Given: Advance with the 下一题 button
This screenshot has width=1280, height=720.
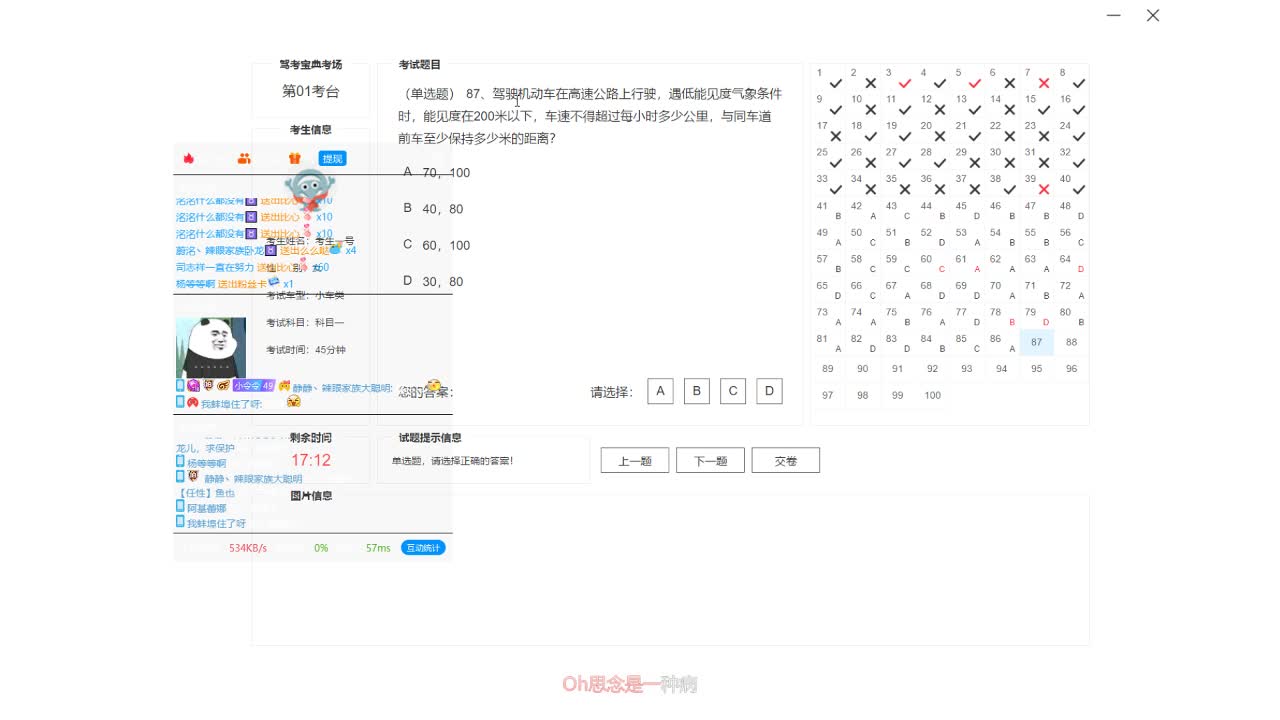Looking at the screenshot, I should click(710, 461).
